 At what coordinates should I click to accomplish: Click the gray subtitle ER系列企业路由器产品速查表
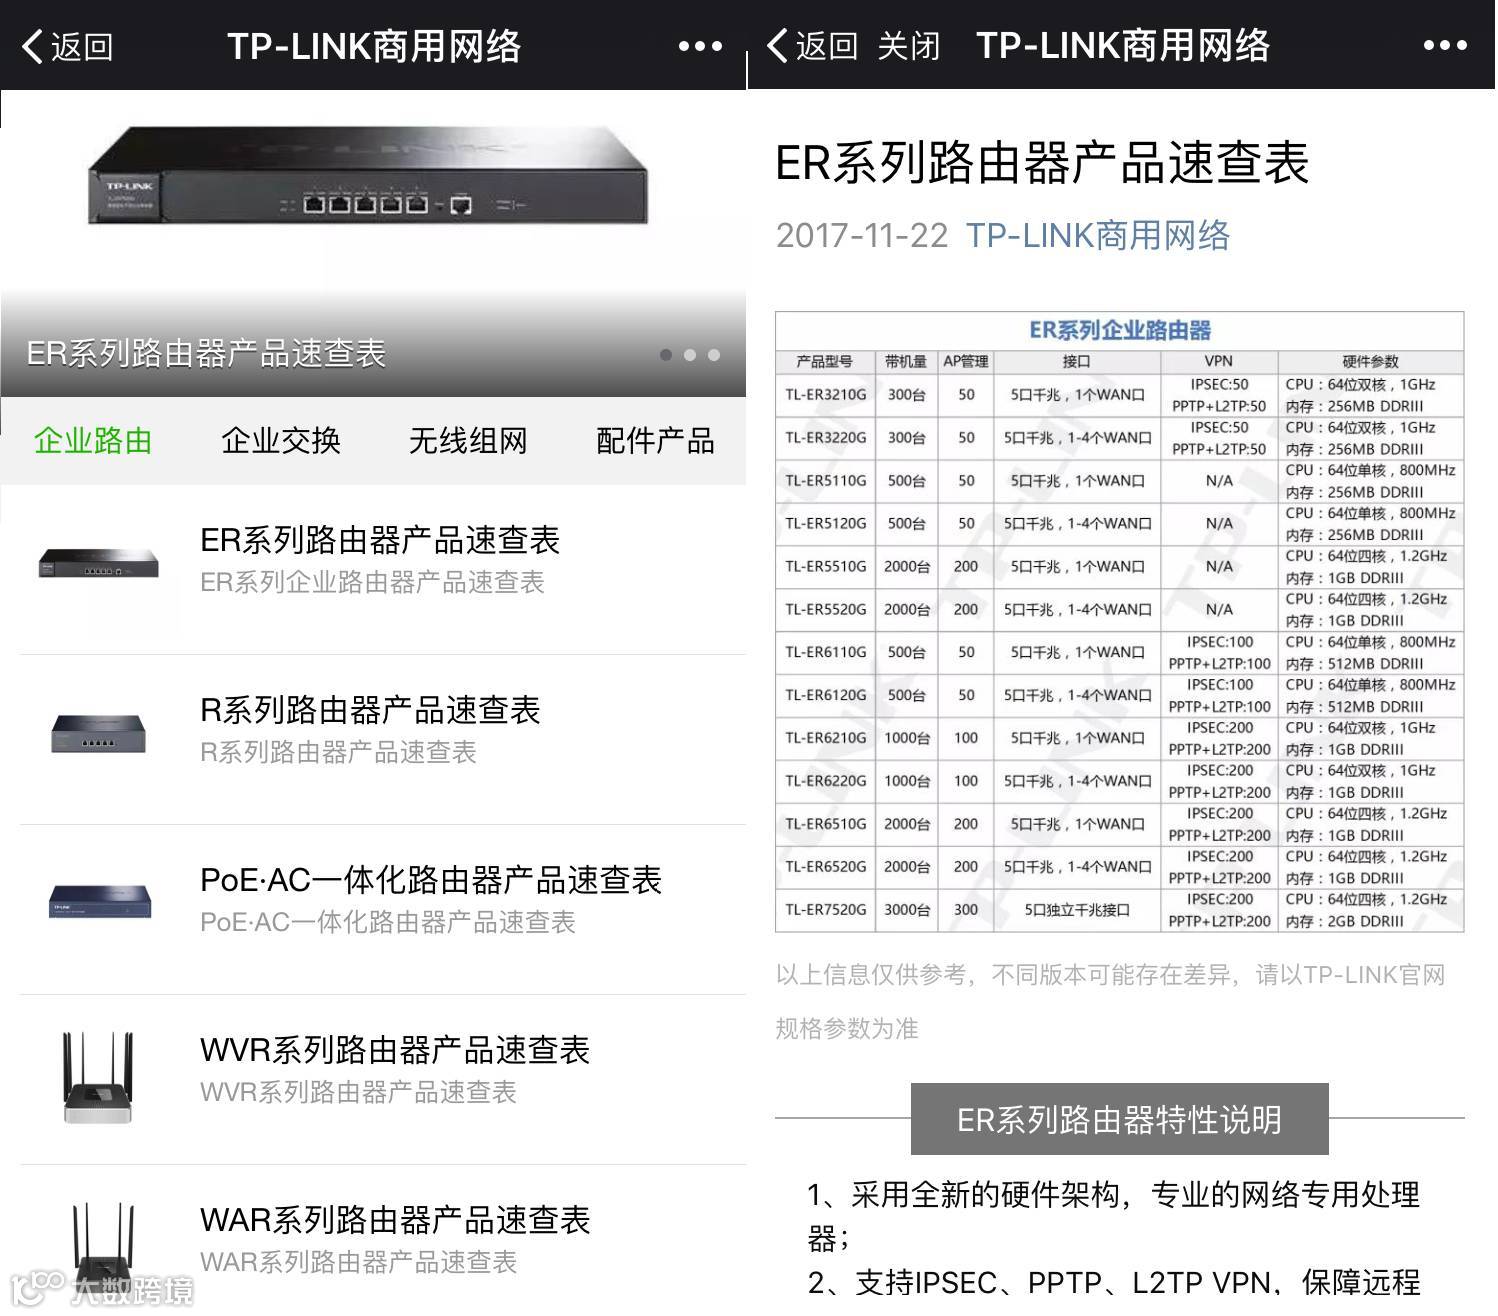coord(373,583)
